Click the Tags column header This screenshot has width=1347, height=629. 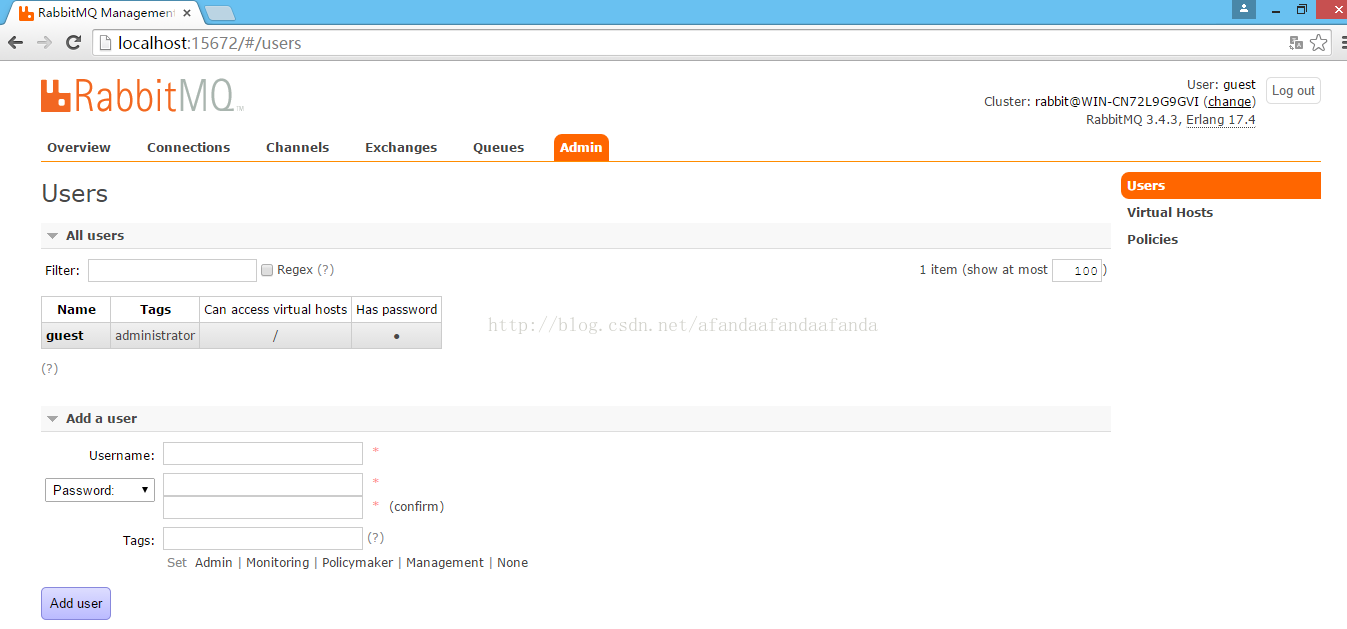[x=155, y=310]
